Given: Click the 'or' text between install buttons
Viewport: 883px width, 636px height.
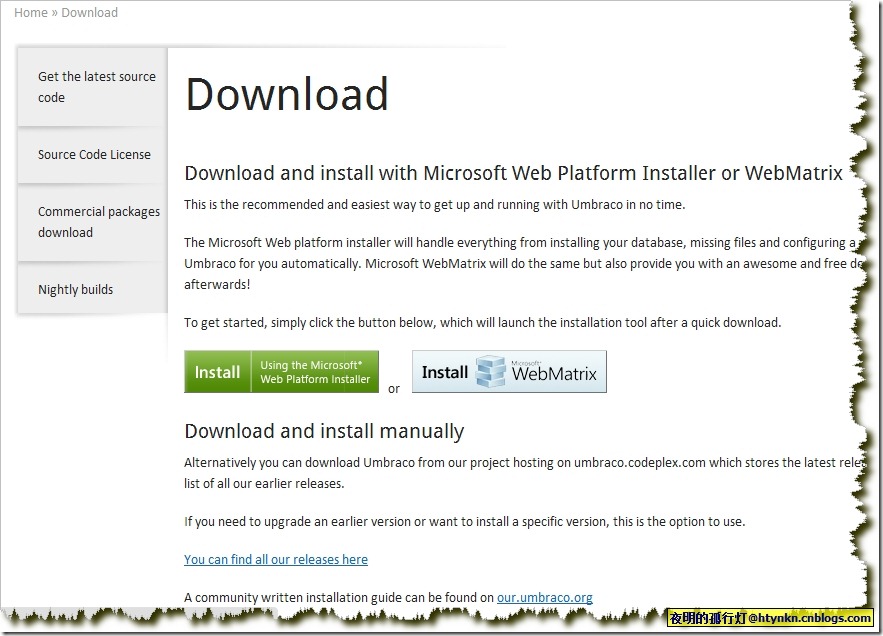Looking at the screenshot, I should click(394, 389).
